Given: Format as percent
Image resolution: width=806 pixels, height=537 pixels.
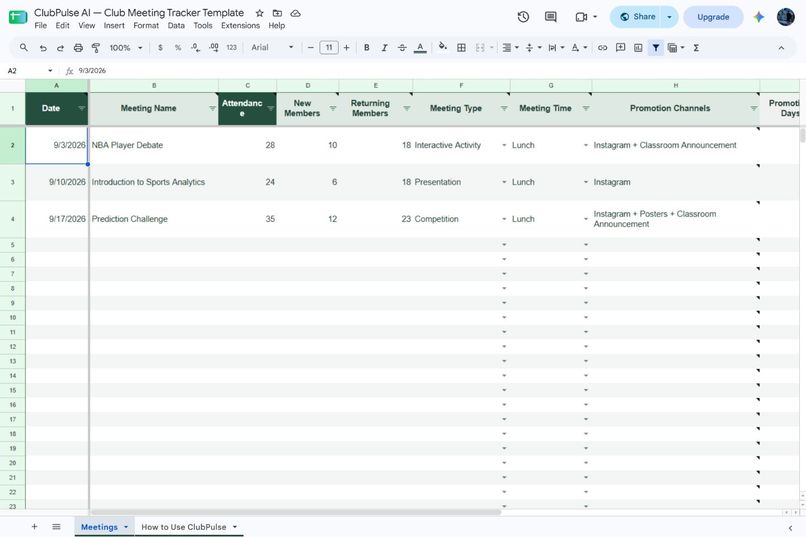Looking at the screenshot, I should click(x=178, y=48).
